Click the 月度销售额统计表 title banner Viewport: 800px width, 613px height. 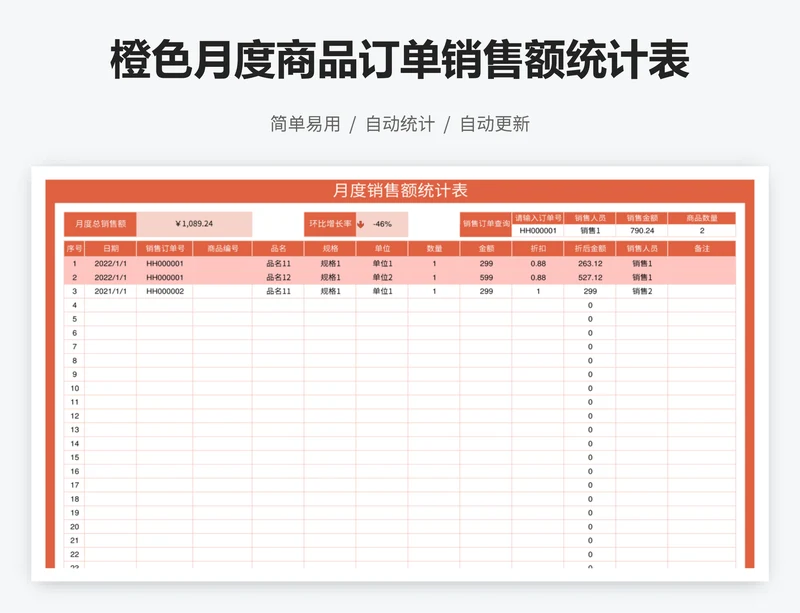400,191
